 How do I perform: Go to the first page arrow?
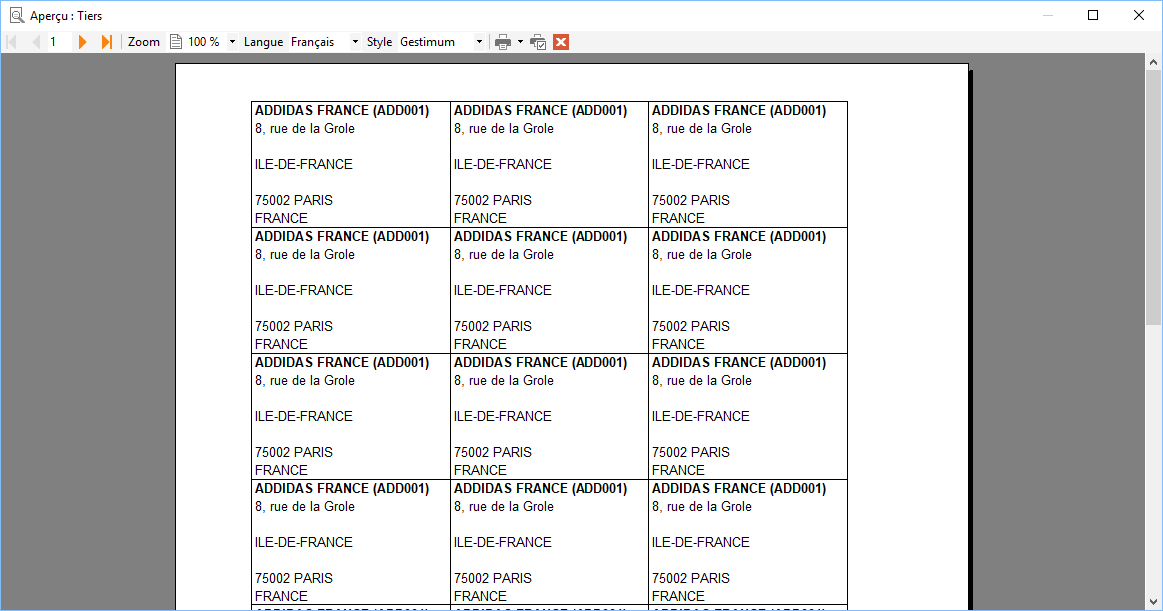[12, 42]
